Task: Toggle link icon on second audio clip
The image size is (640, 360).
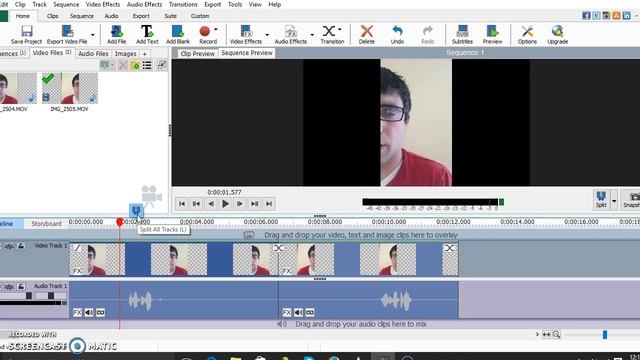Action: [x=310, y=313]
